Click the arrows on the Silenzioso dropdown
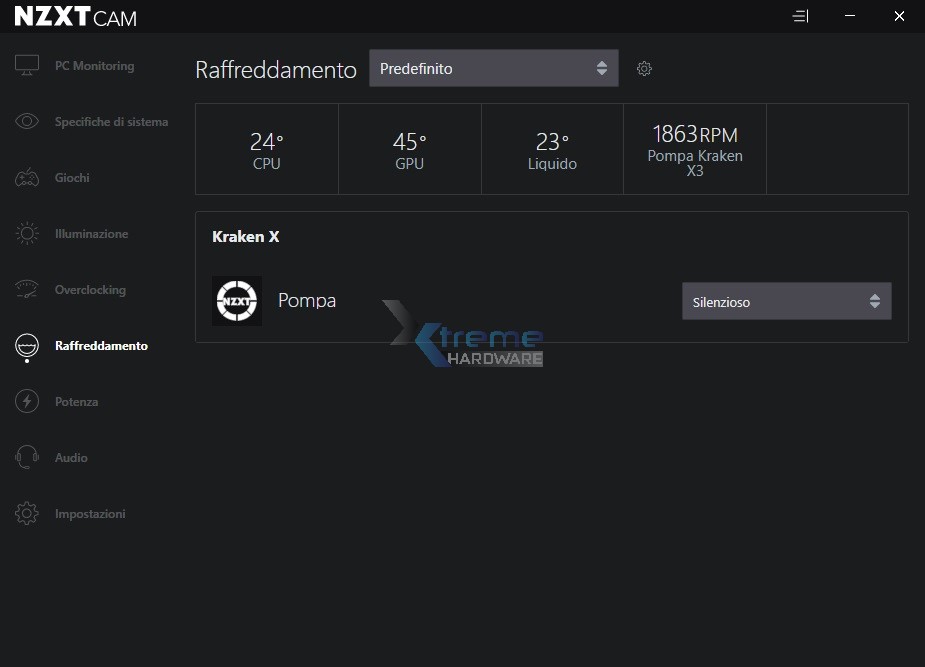The width and height of the screenshot is (925, 667). pos(875,301)
